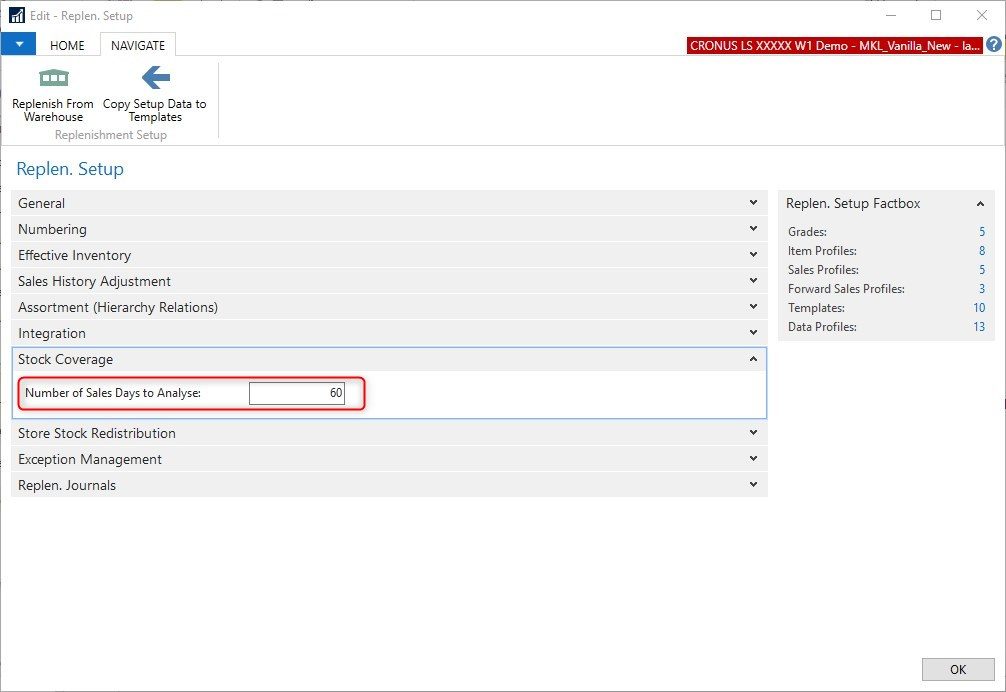
Task: Open the Data Profiles count link
Action: tap(979, 327)
